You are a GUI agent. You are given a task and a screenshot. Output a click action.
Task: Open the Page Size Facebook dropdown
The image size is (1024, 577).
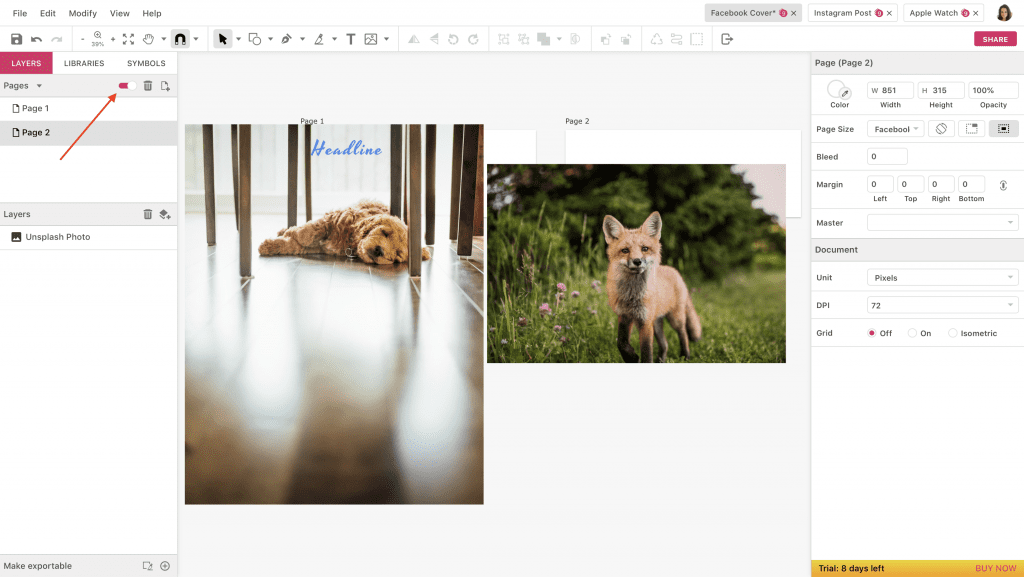pos(895,129)
